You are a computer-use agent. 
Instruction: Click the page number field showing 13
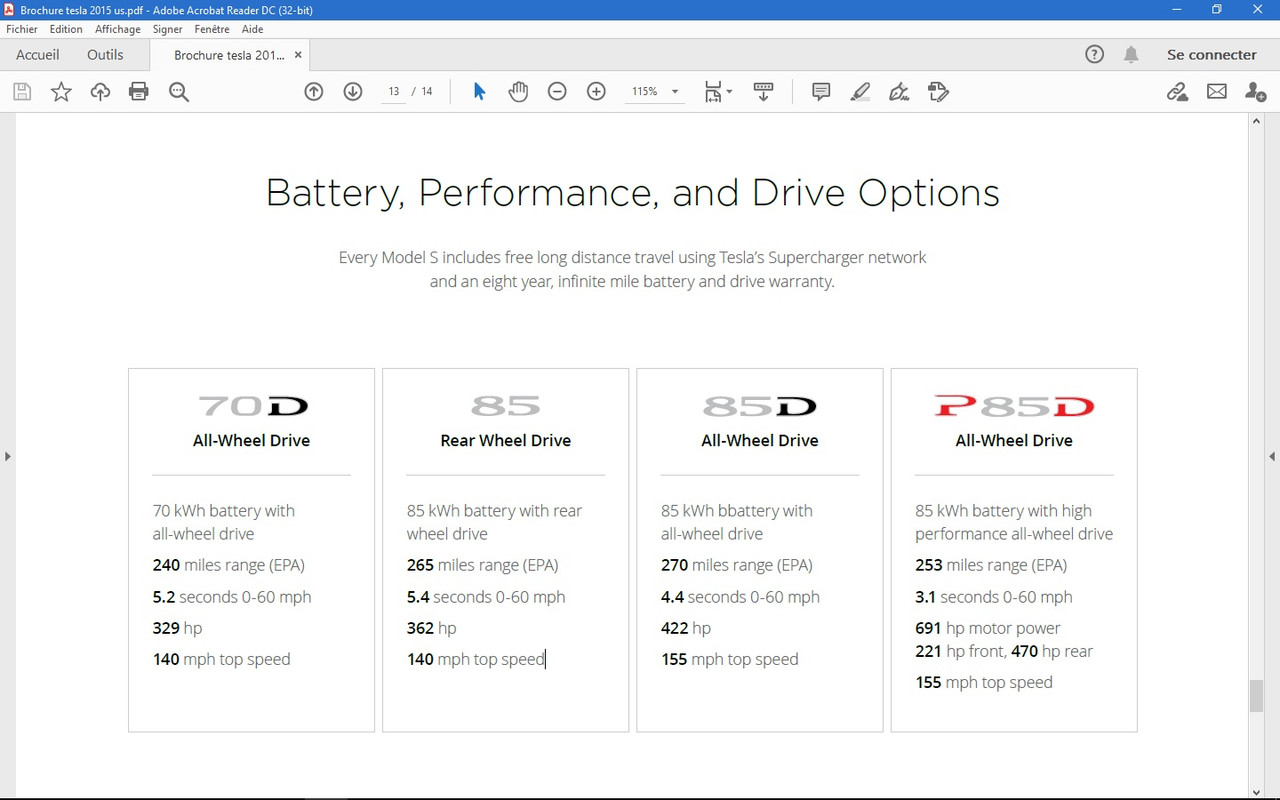394,92
